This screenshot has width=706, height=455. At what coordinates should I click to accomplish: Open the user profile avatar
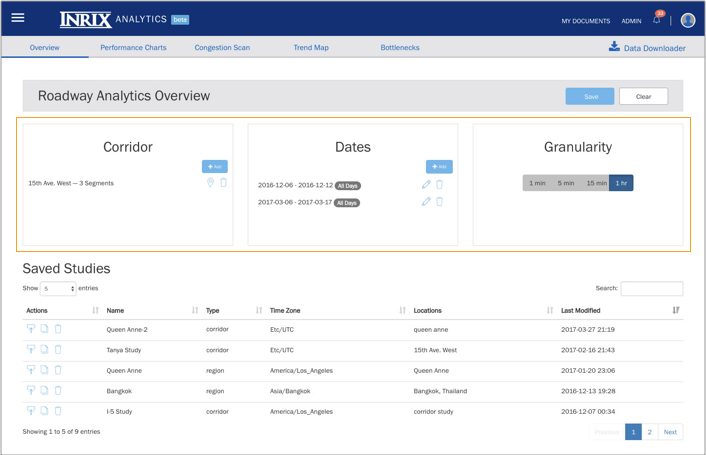click(x=688, y=20)
